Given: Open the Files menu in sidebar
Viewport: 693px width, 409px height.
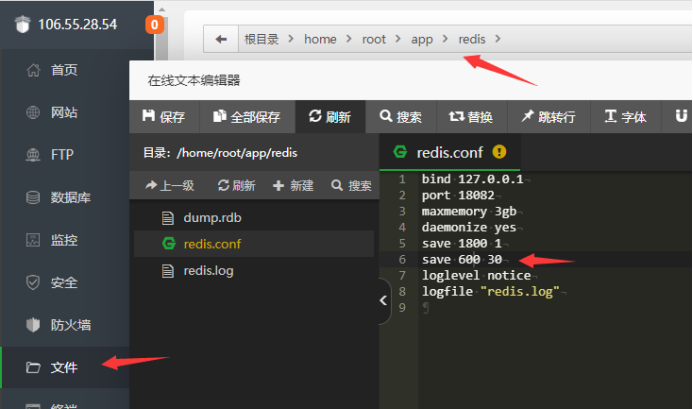Looking at the screenshot, I should pyautogui.click(x=64, y=367).
